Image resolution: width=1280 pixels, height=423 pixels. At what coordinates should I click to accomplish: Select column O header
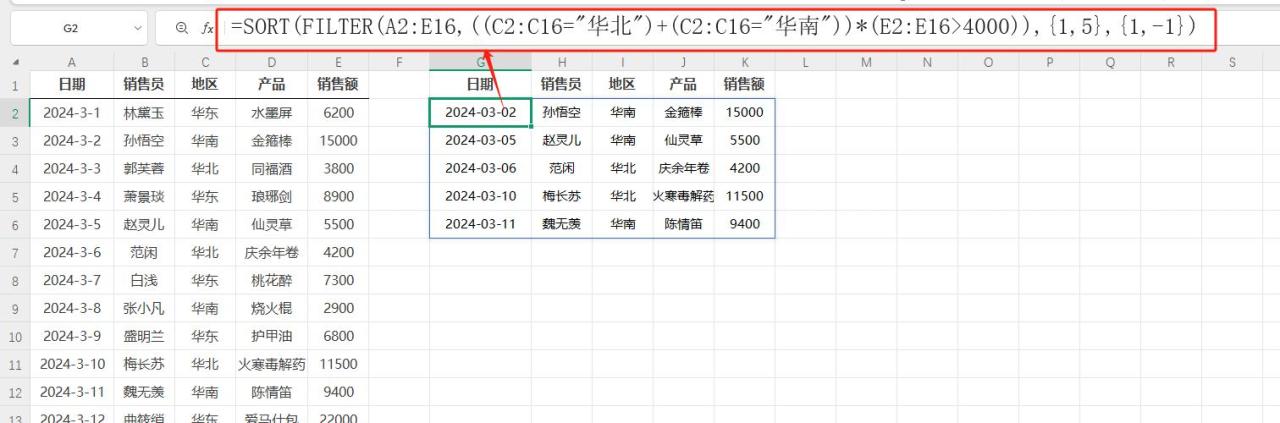tap(988, 63)
